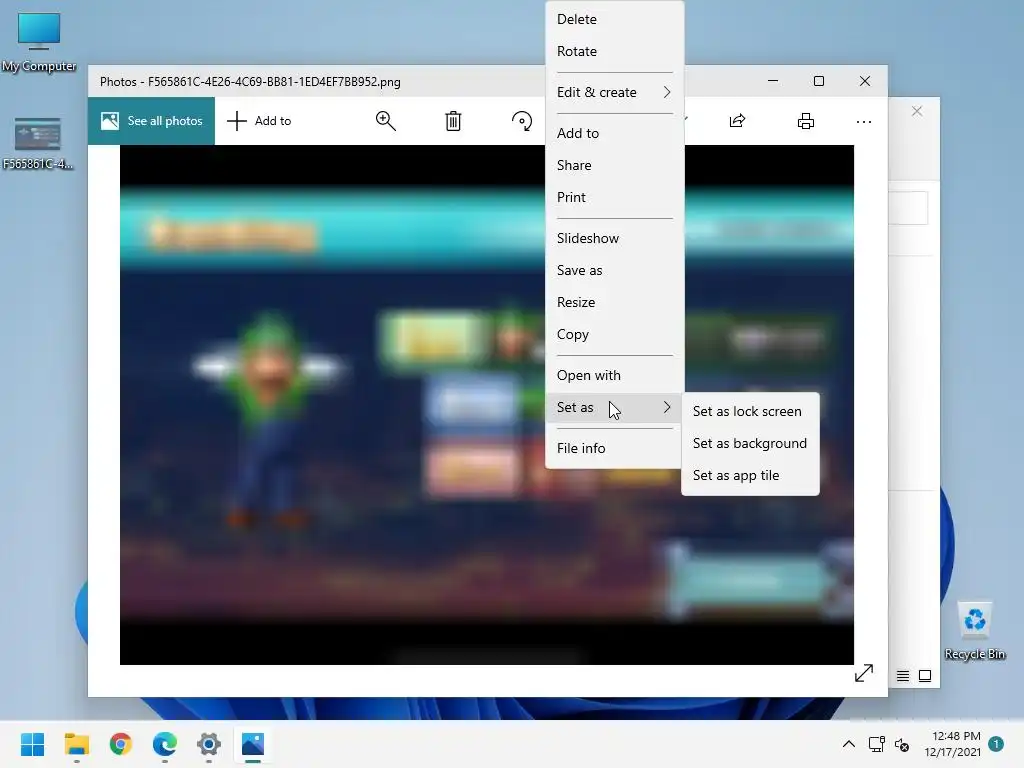Screen dimensions: 1024x768
Task: Select Rotate from the context menu
Action: 615,51
